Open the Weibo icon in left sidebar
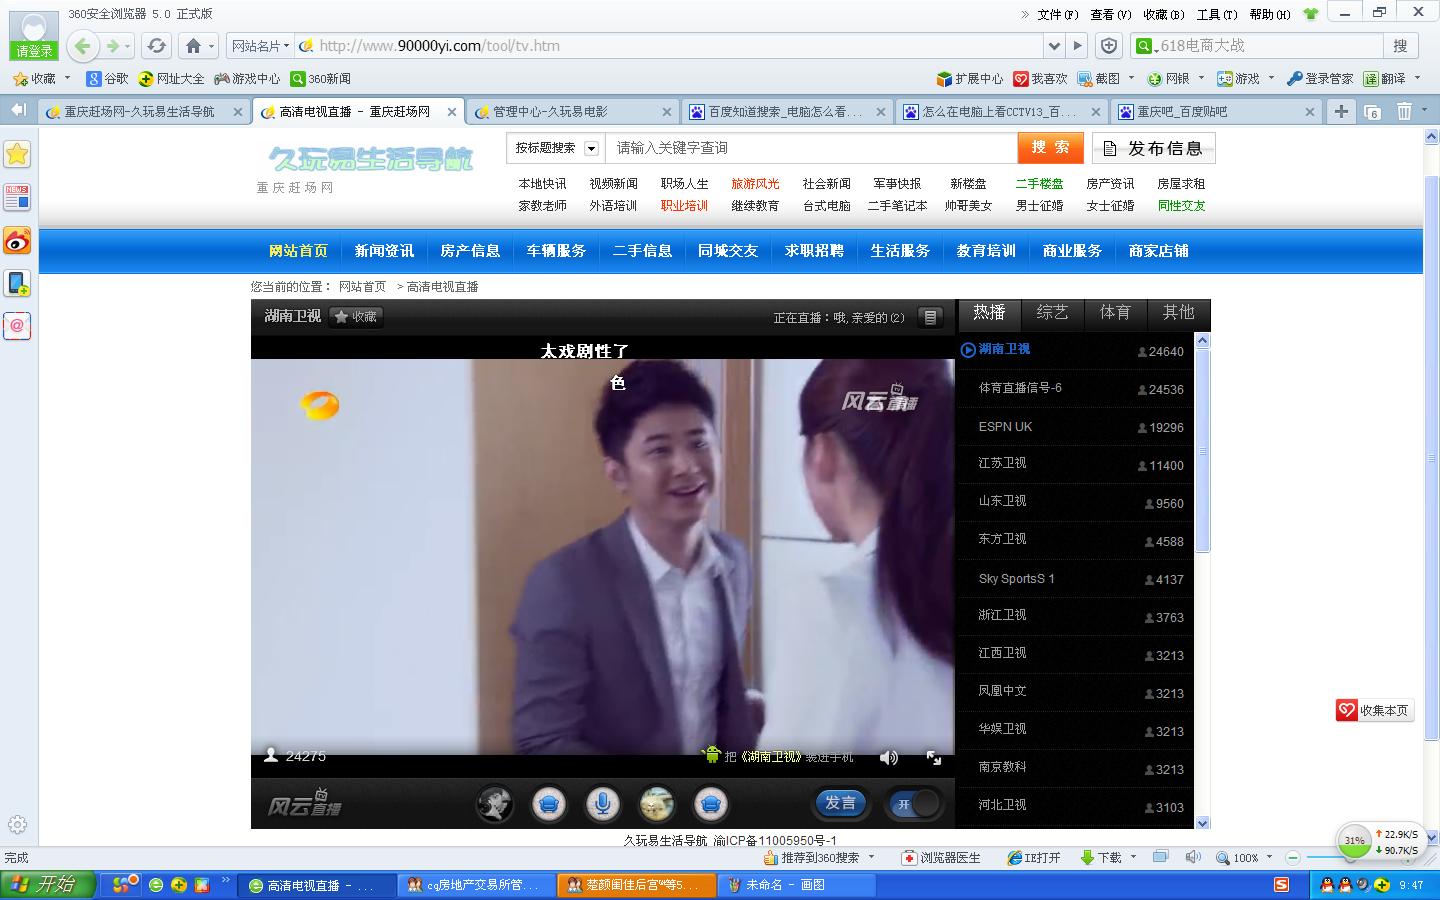Image resolution: width=1440 pixels, height=900 pixels. point(17,240)
